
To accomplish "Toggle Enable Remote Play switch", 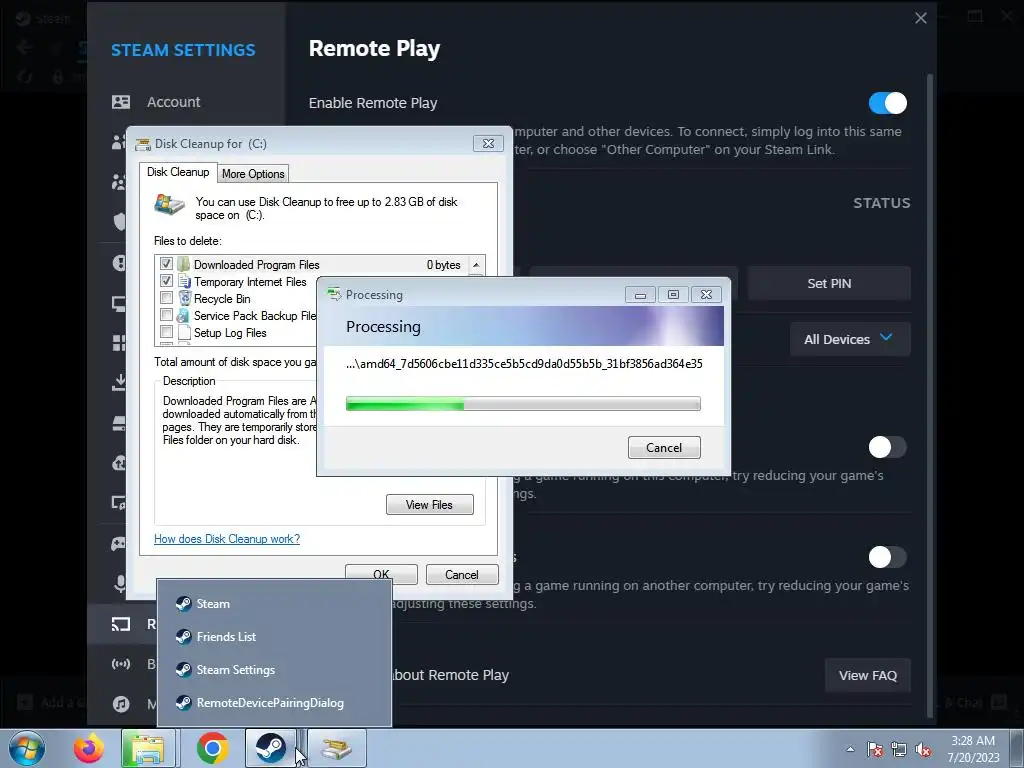I will click(x=888, y=103).
